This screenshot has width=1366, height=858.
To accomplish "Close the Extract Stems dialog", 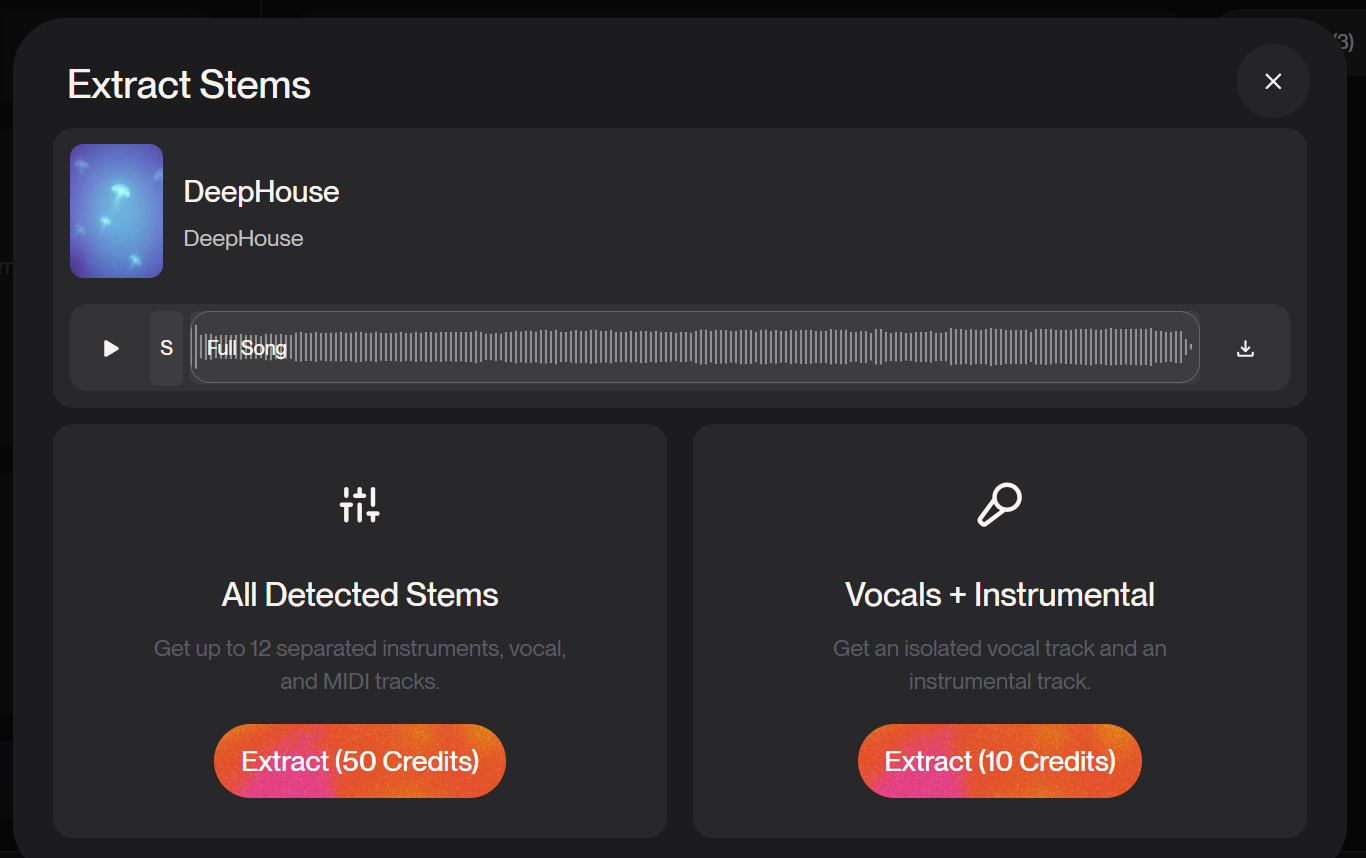I will [x=1273, y=82].
